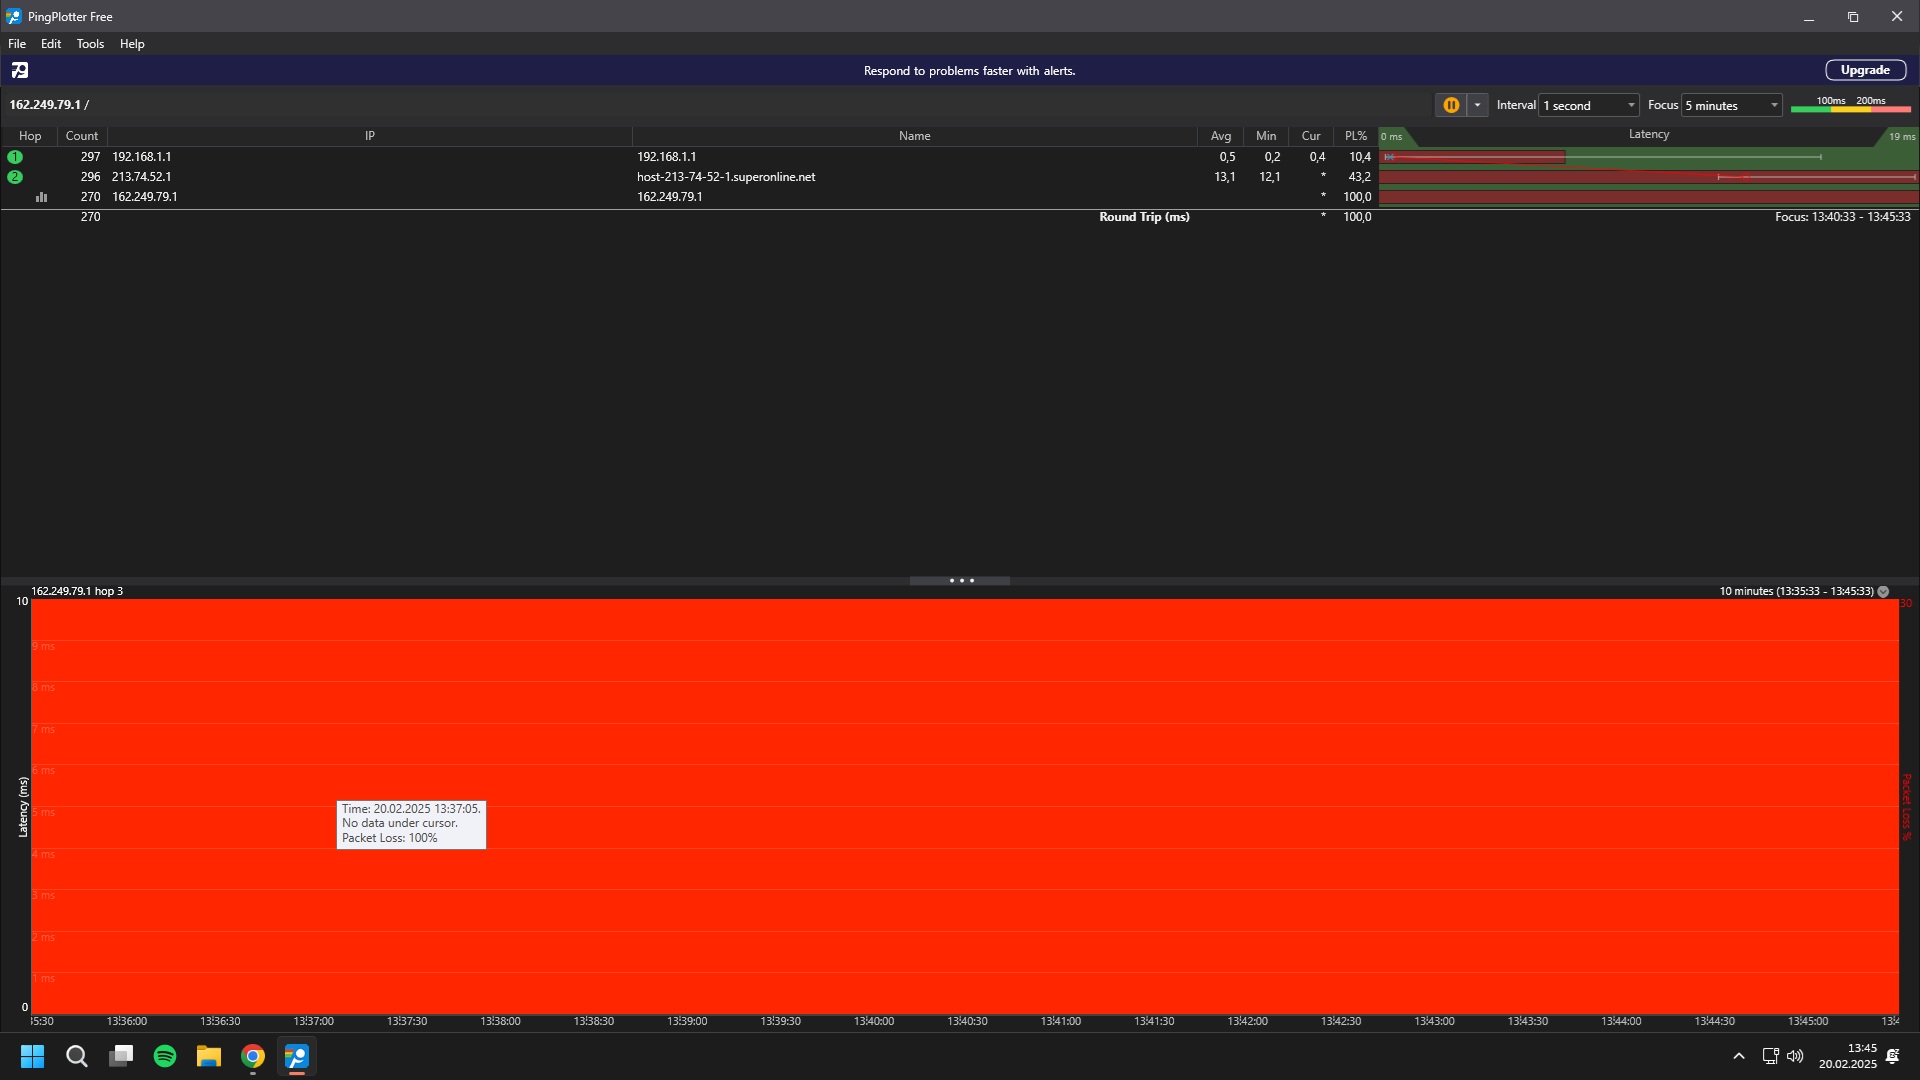Click the PingPlotter logo icon in the banner
Viewport: 1920px width, 1080px height.
20,70
